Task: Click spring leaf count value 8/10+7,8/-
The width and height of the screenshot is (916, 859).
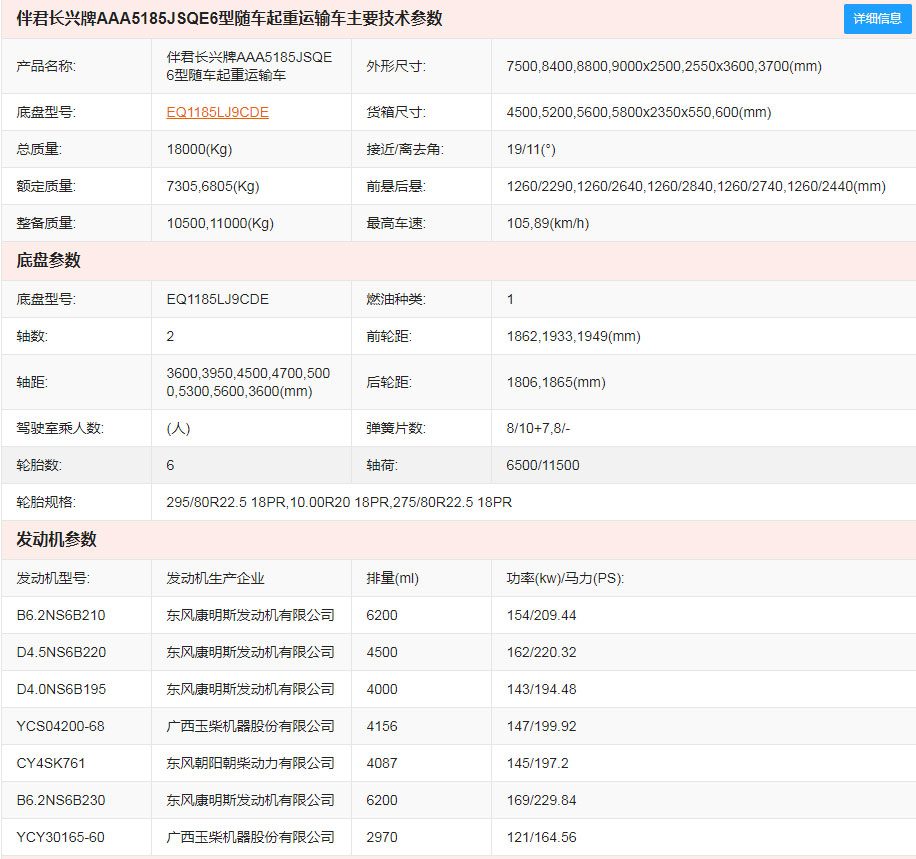Action: (x=538, y=428)
